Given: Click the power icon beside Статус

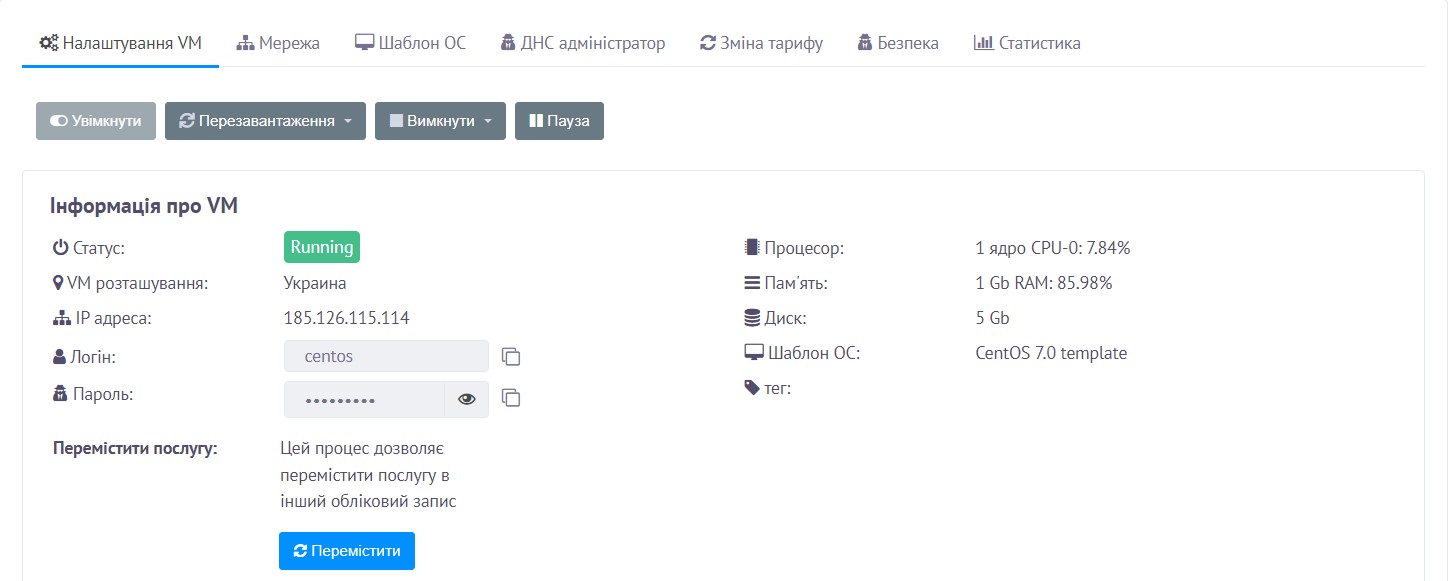Looking at the screenshot, I should (x=60, y=247).
